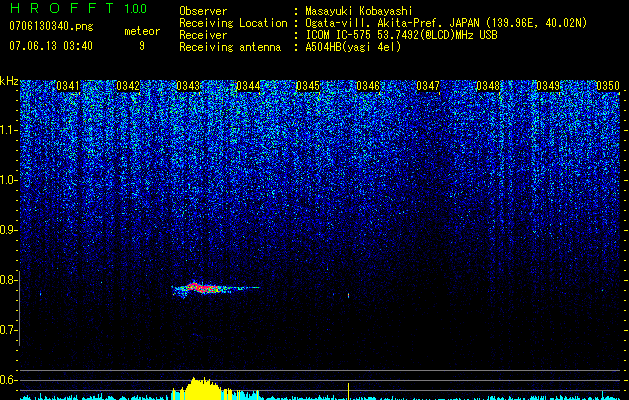Click the Observer field label
Viewport: 629px width, 400px height.
(203, 12)
